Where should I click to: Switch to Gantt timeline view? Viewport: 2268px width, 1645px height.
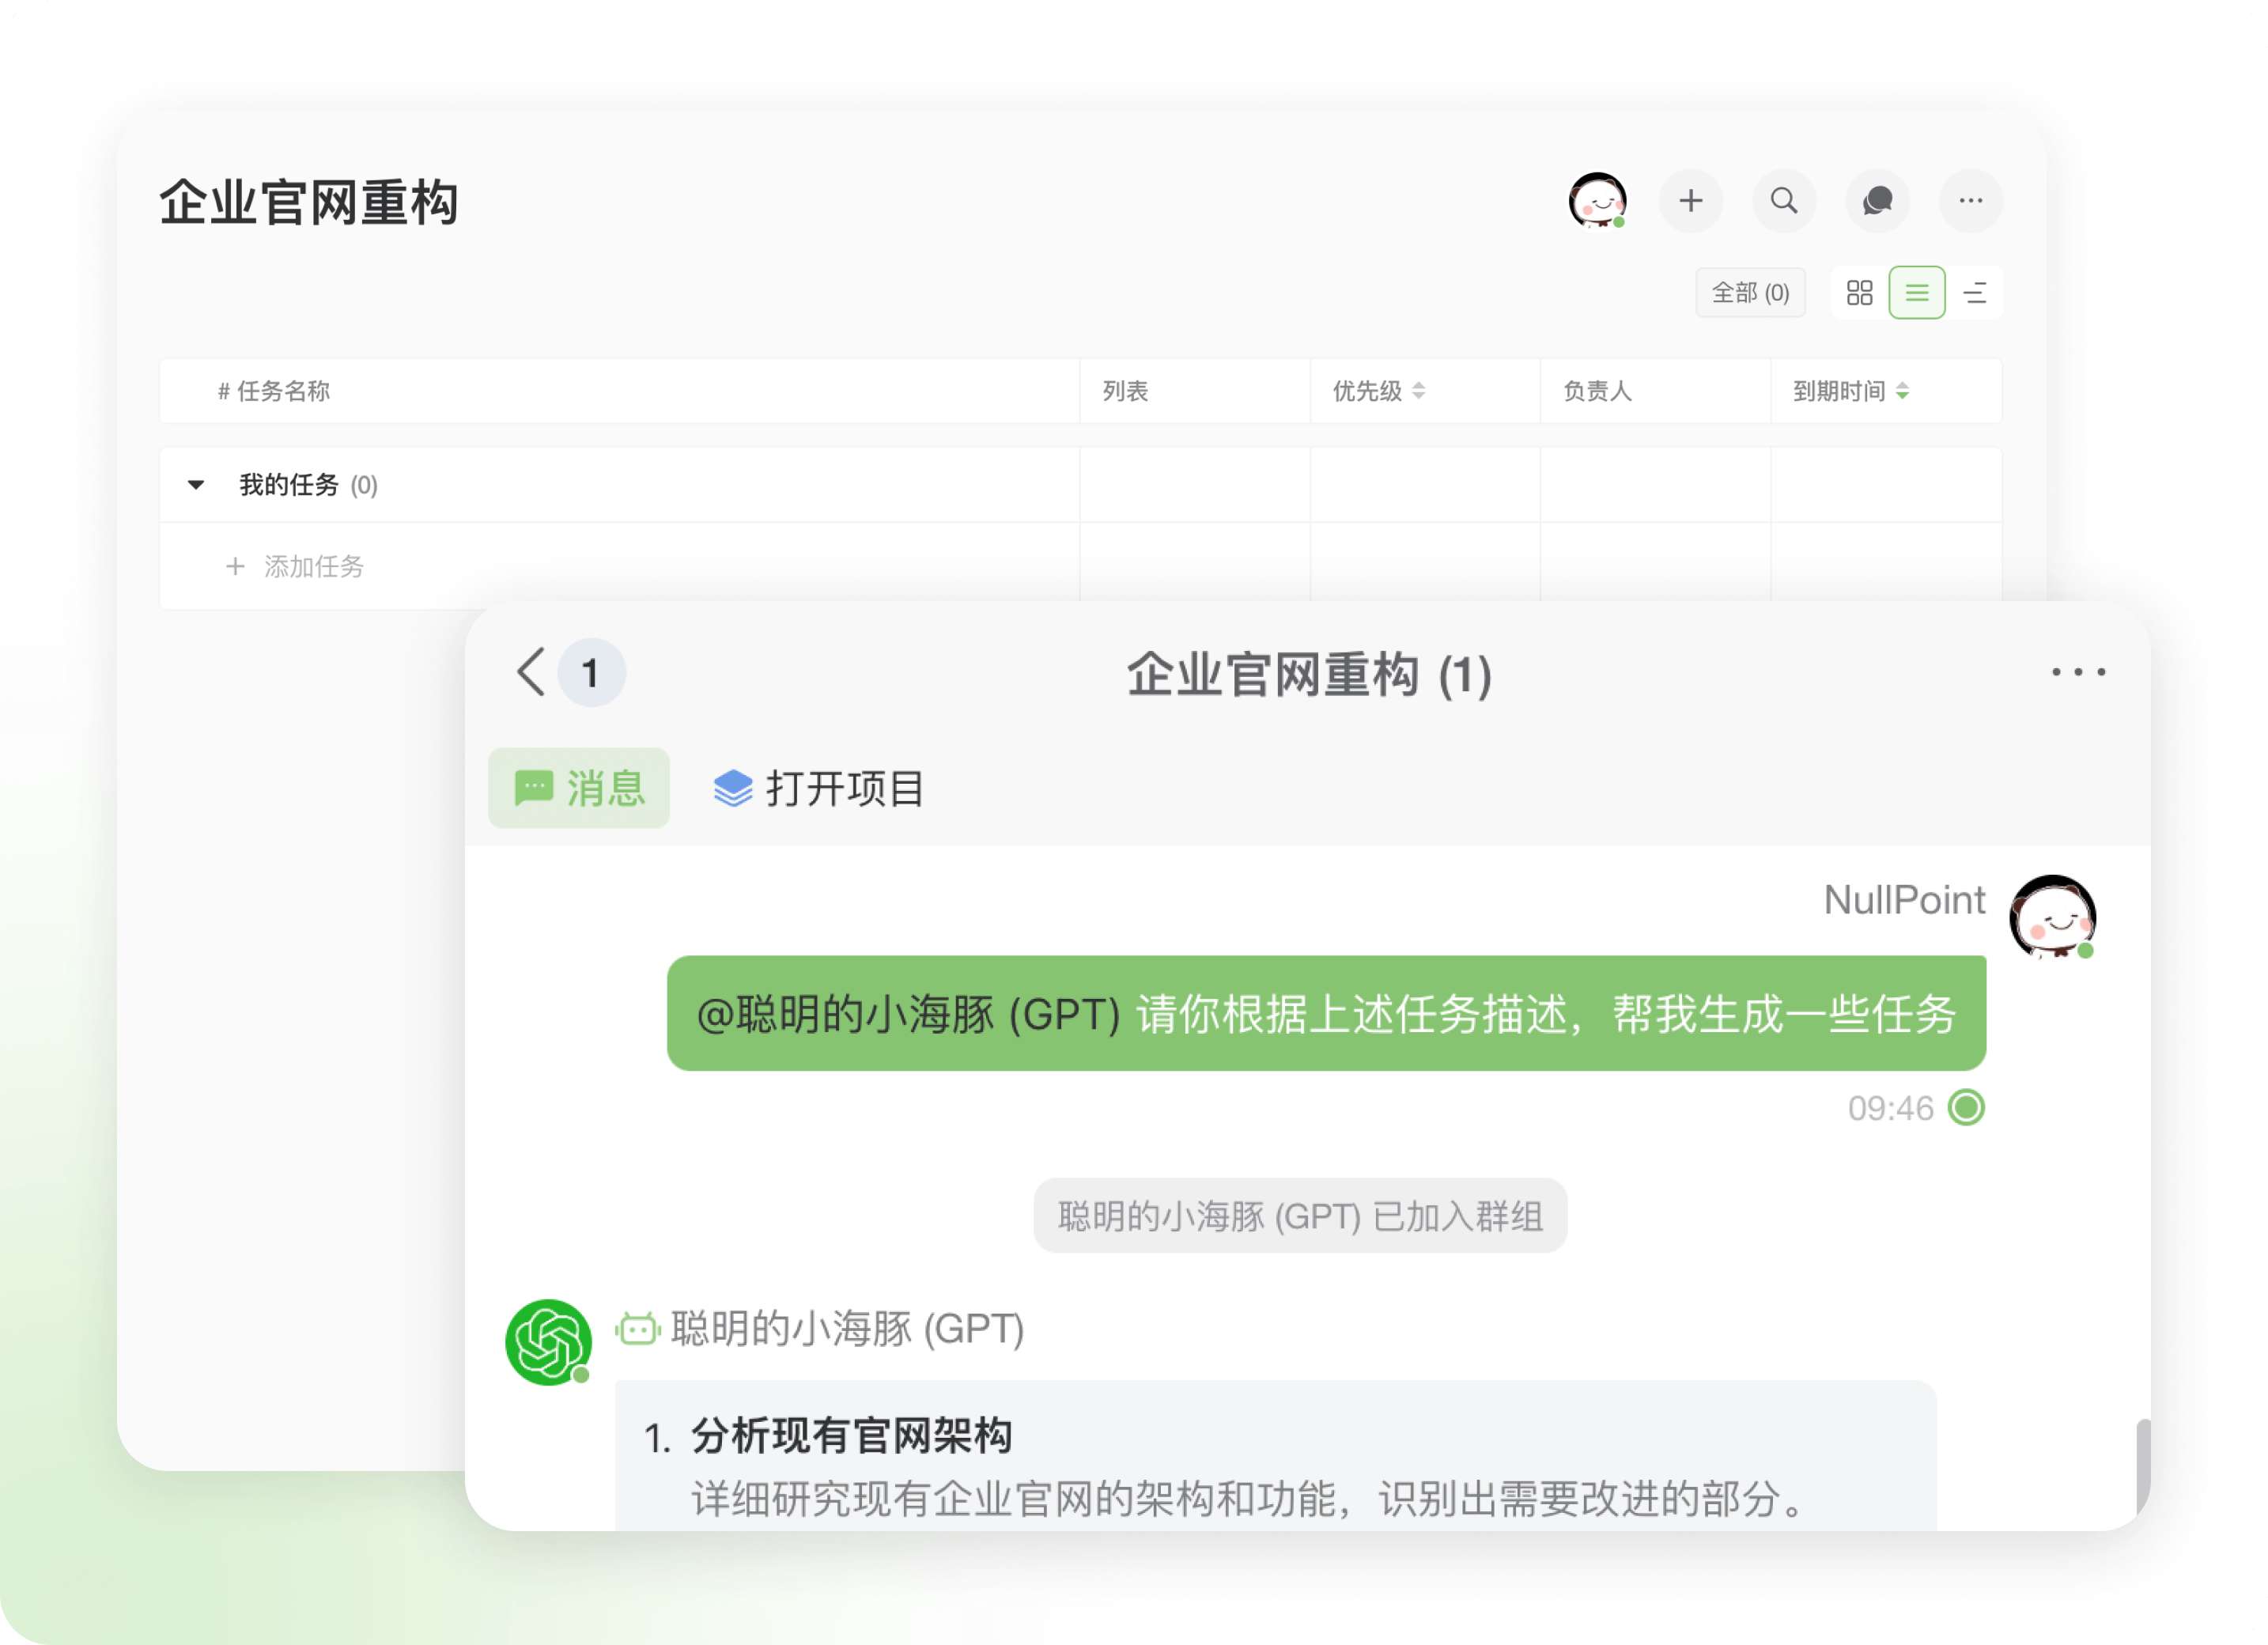click(1975, 293)
